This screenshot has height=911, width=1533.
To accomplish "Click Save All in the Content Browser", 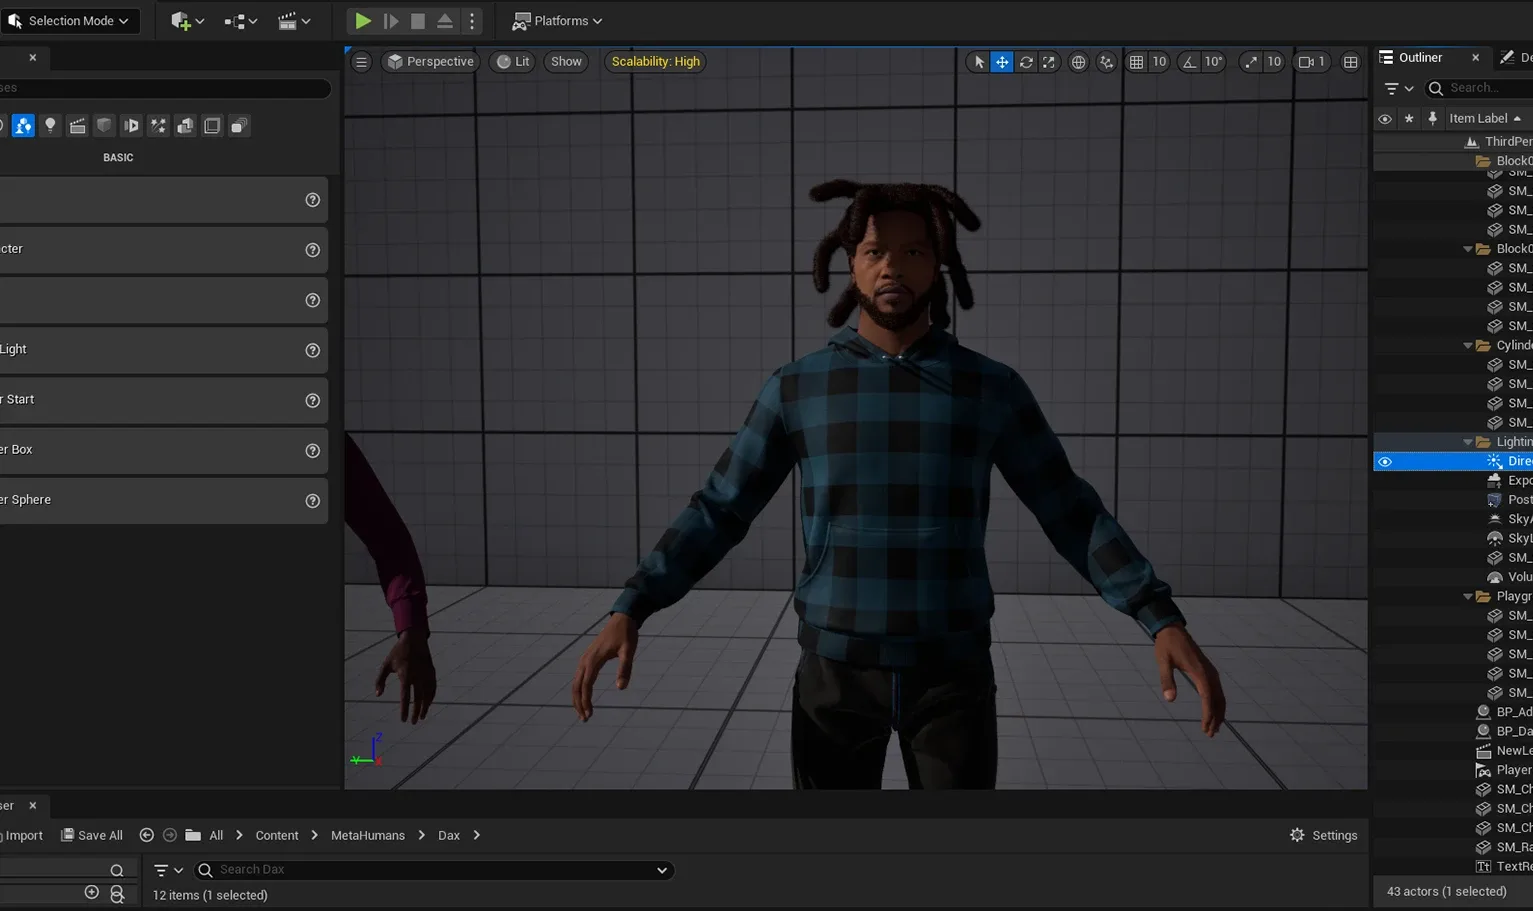I will [x=92, y=835].
